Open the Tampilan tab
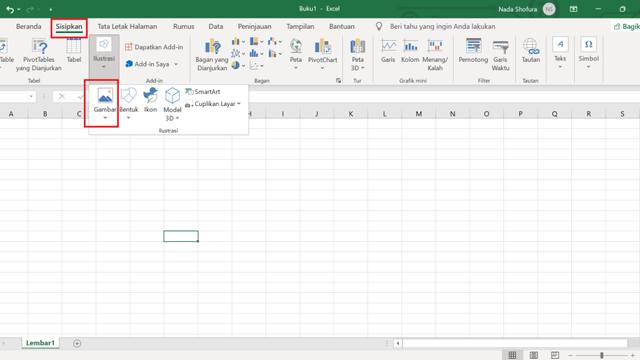Image resolution: width=640 pixels, height=360 pixels. [x=300, y=27]
